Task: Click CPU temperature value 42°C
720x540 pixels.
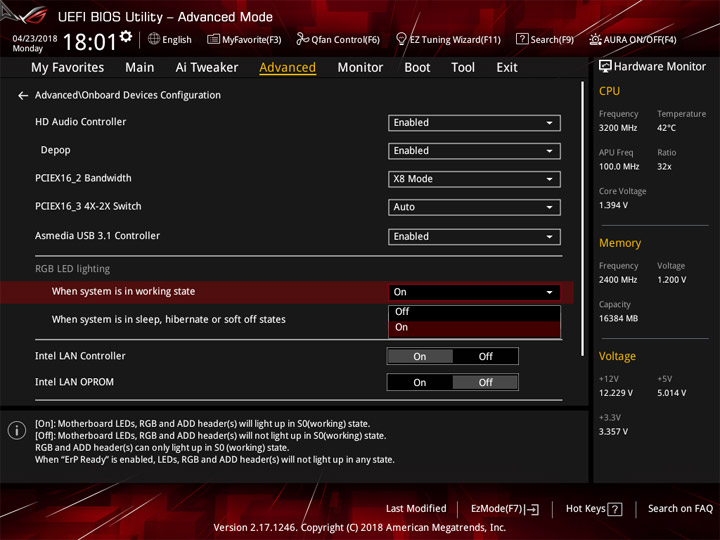Action: (x=666, y=128)
